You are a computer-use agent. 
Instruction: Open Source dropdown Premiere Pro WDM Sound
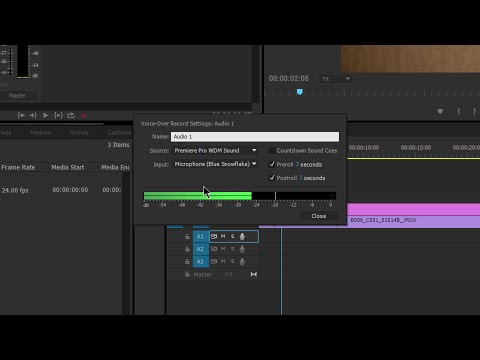pos(215,151)
